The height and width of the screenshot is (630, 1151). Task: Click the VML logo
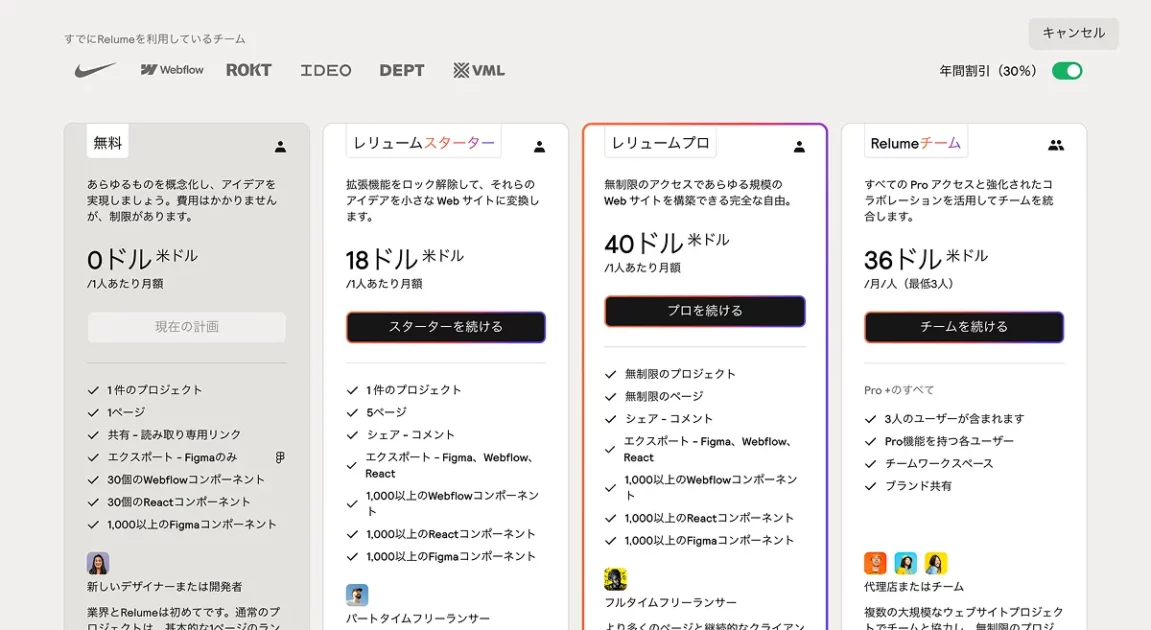point(479,70)
